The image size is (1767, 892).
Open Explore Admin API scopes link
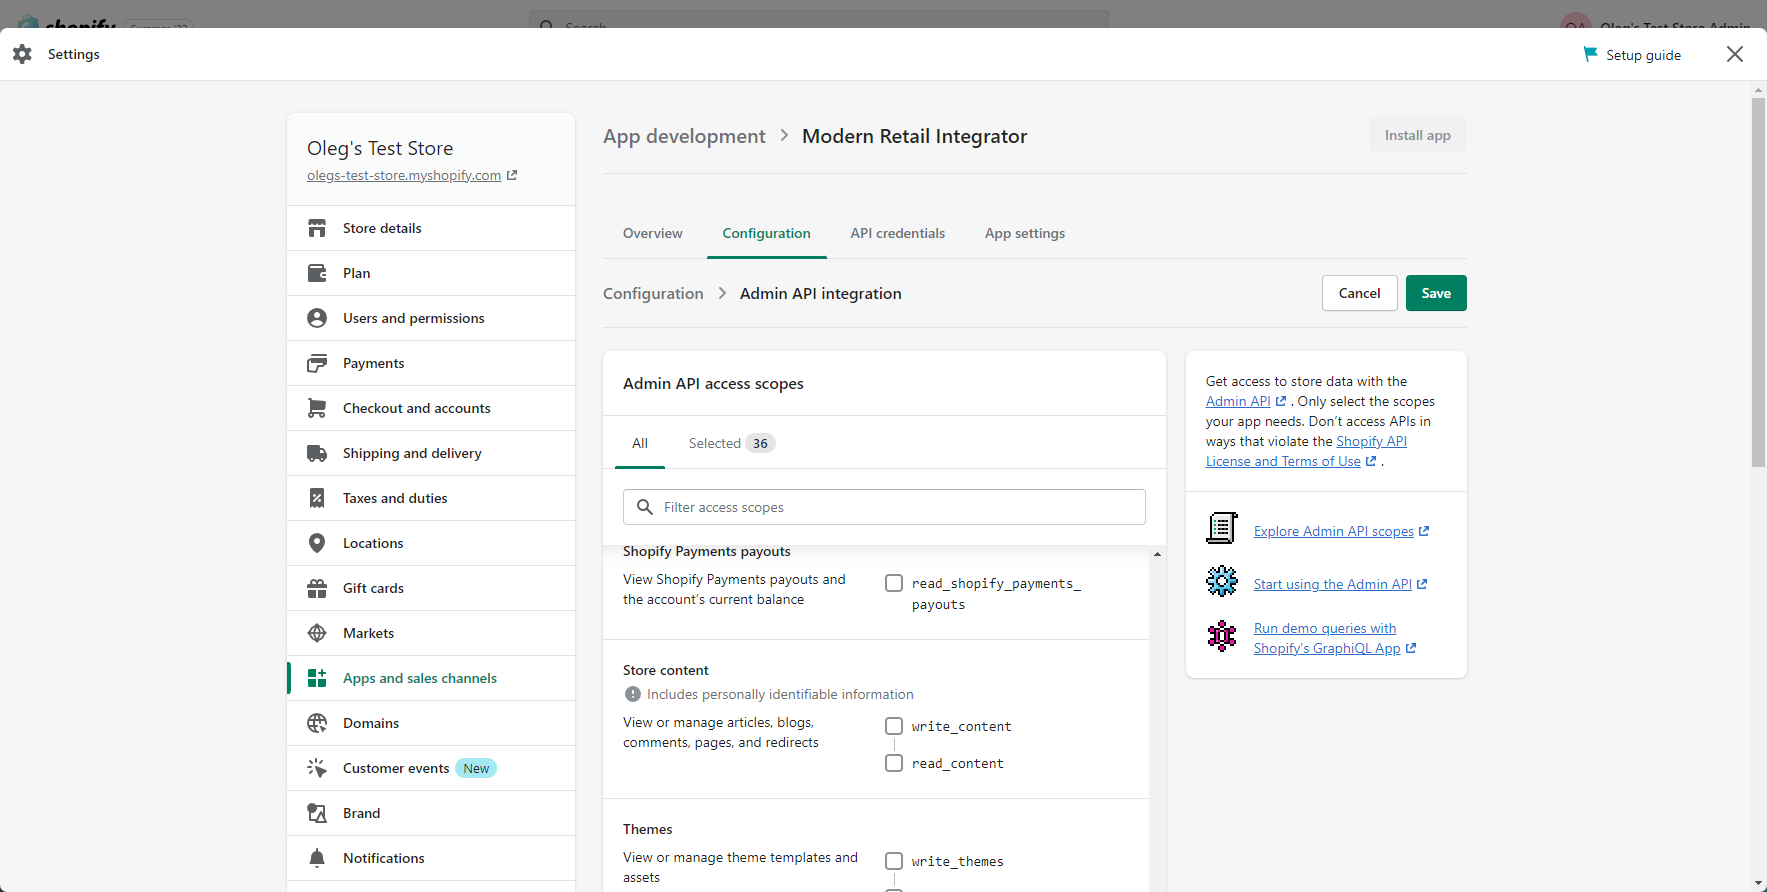(1334, 531)
